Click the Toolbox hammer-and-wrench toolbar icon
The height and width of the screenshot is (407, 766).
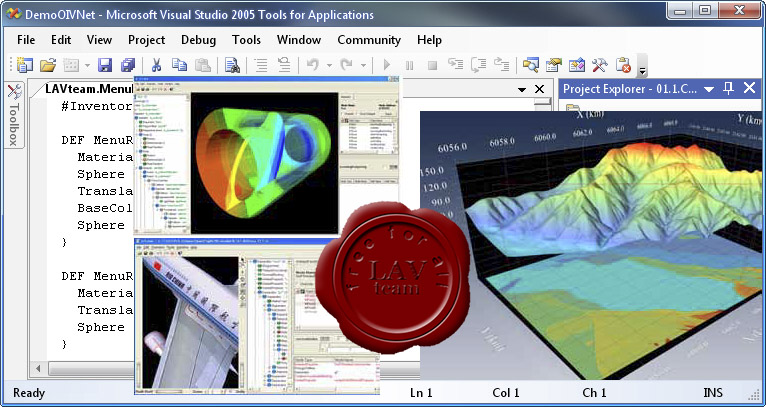[x=600, y=64]
